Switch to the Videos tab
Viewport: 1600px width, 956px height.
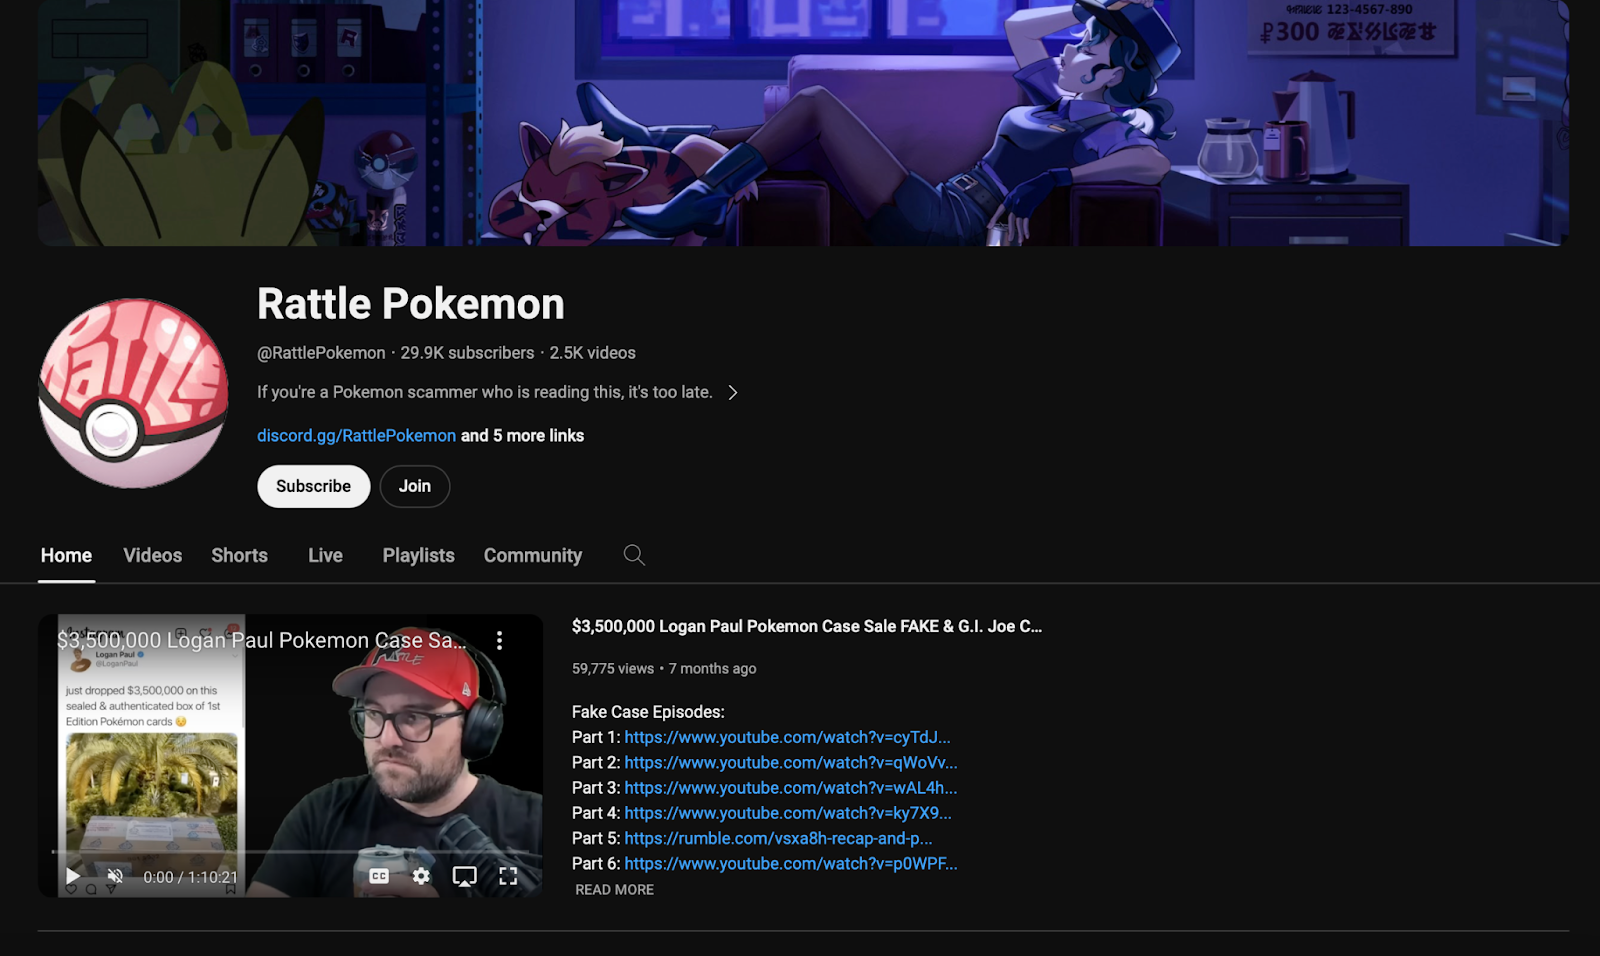pyautogui.click(x=153, y=555)
